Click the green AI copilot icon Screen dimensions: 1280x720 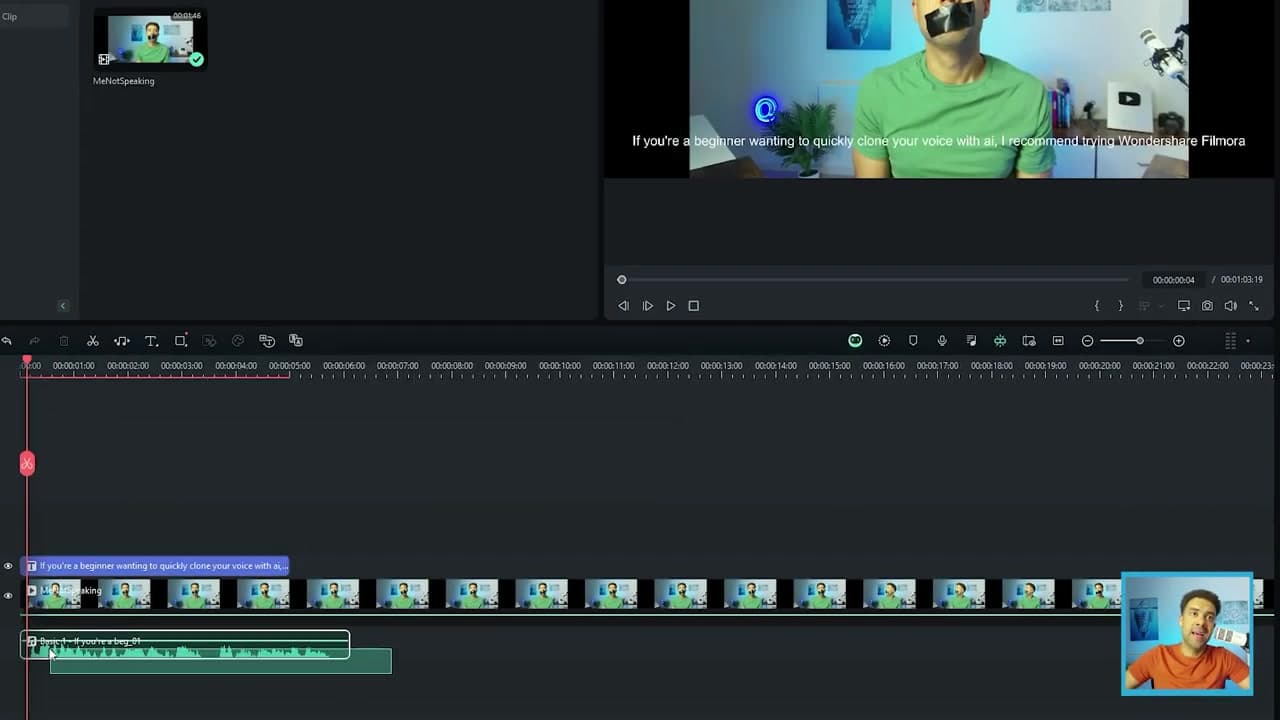pyautogui.click(x=855, y=341)
